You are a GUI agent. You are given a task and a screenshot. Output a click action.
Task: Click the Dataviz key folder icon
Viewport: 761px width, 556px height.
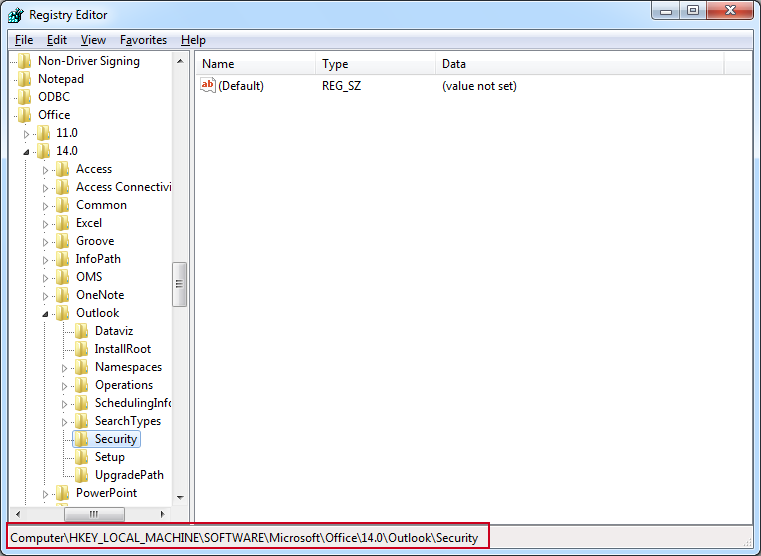click(82, 331)
